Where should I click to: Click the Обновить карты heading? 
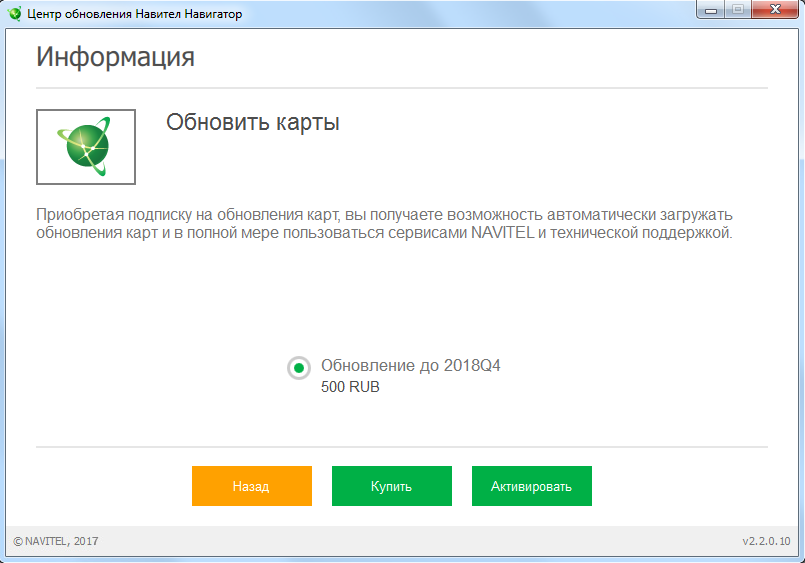(x=253, y=122)
